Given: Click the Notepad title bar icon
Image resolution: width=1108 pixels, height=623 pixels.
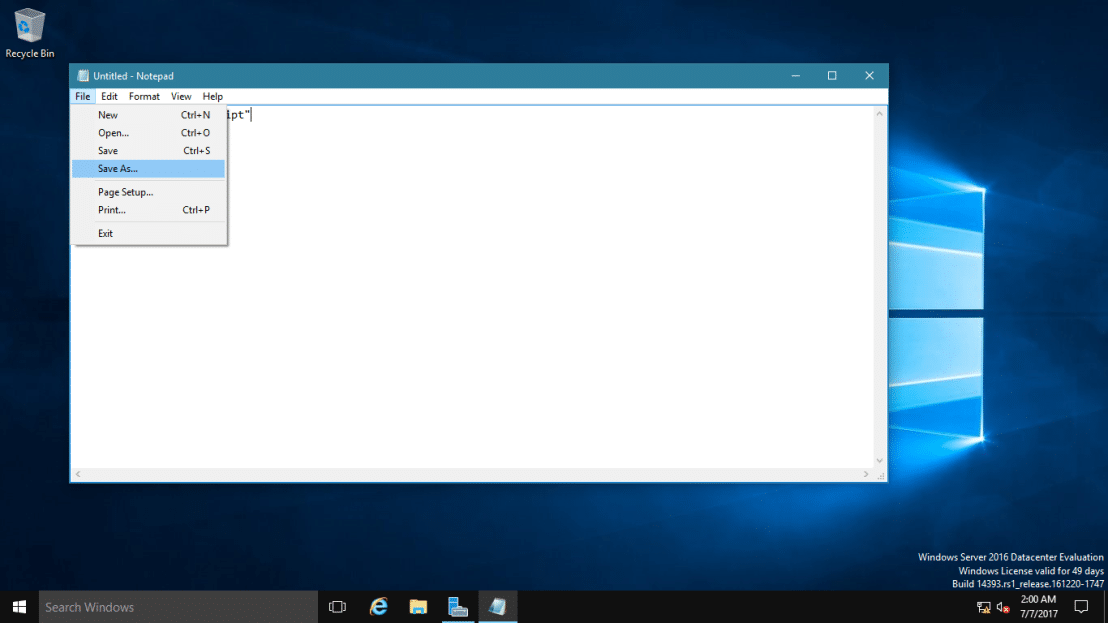Looking at the screenshot, I should [x=83, y=76].
